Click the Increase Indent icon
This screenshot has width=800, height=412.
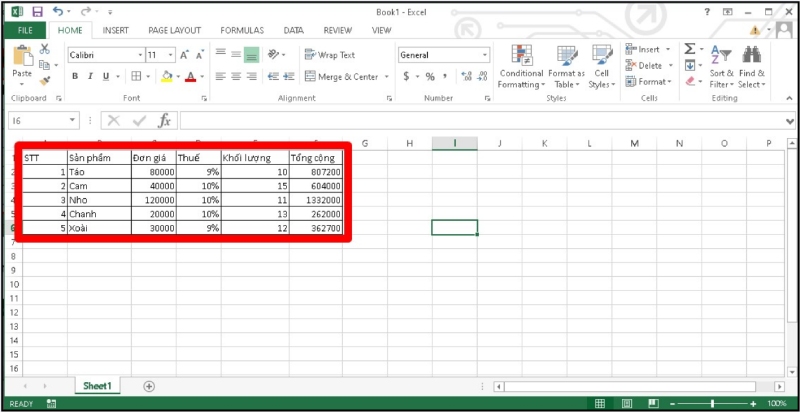[289, 76]
